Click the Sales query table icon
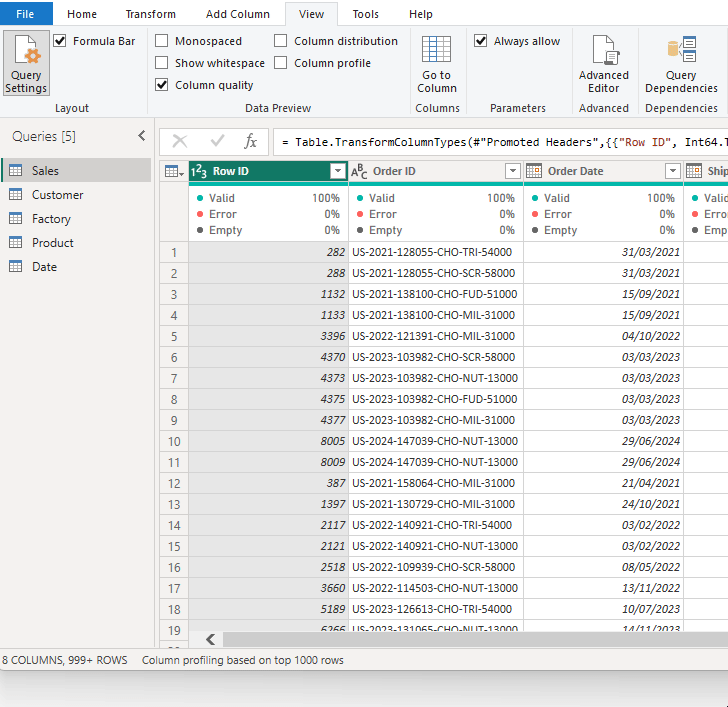Viewport: 728px width, 707px height. [16, 170]
